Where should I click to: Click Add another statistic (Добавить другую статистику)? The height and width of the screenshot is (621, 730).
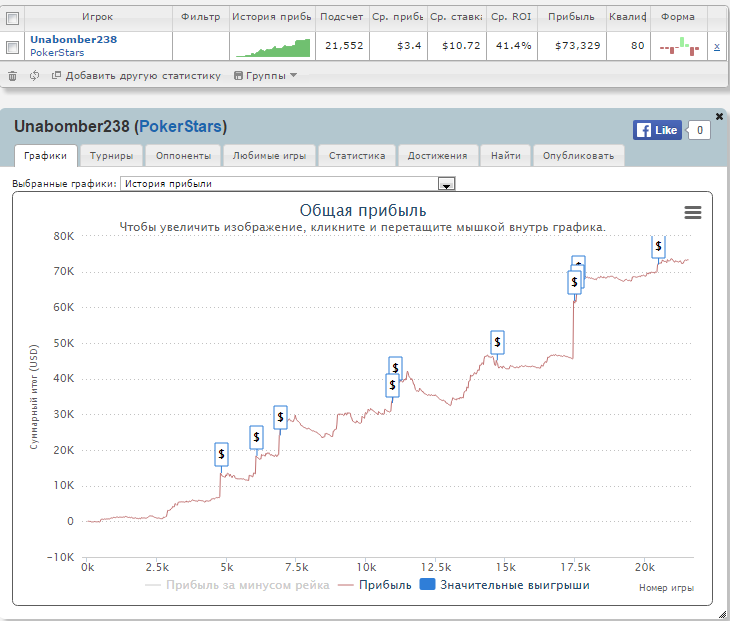136,75
